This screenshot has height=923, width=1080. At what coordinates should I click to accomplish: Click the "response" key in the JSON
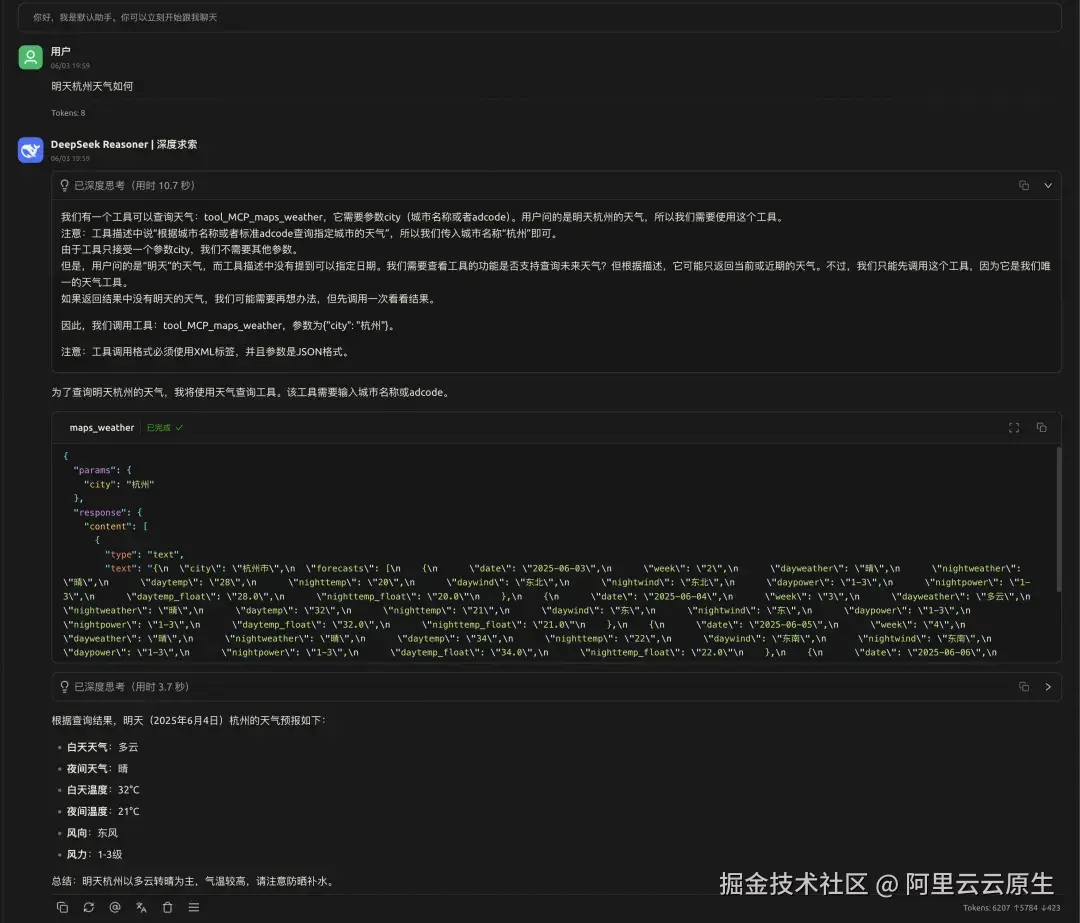(99, 512)
